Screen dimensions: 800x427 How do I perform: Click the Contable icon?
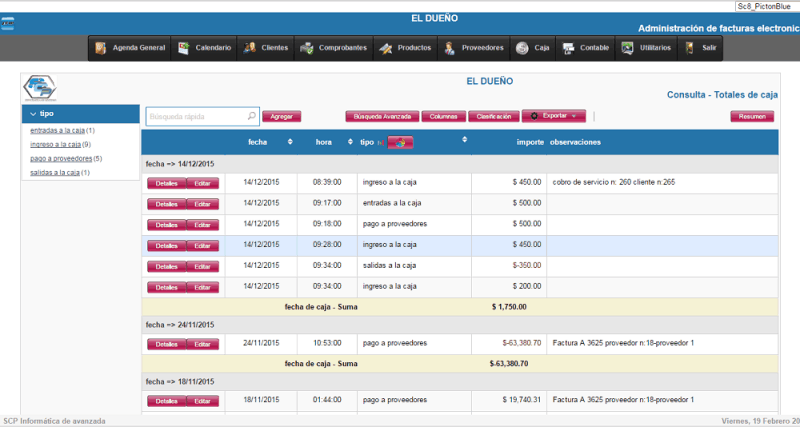click(568, 48)
